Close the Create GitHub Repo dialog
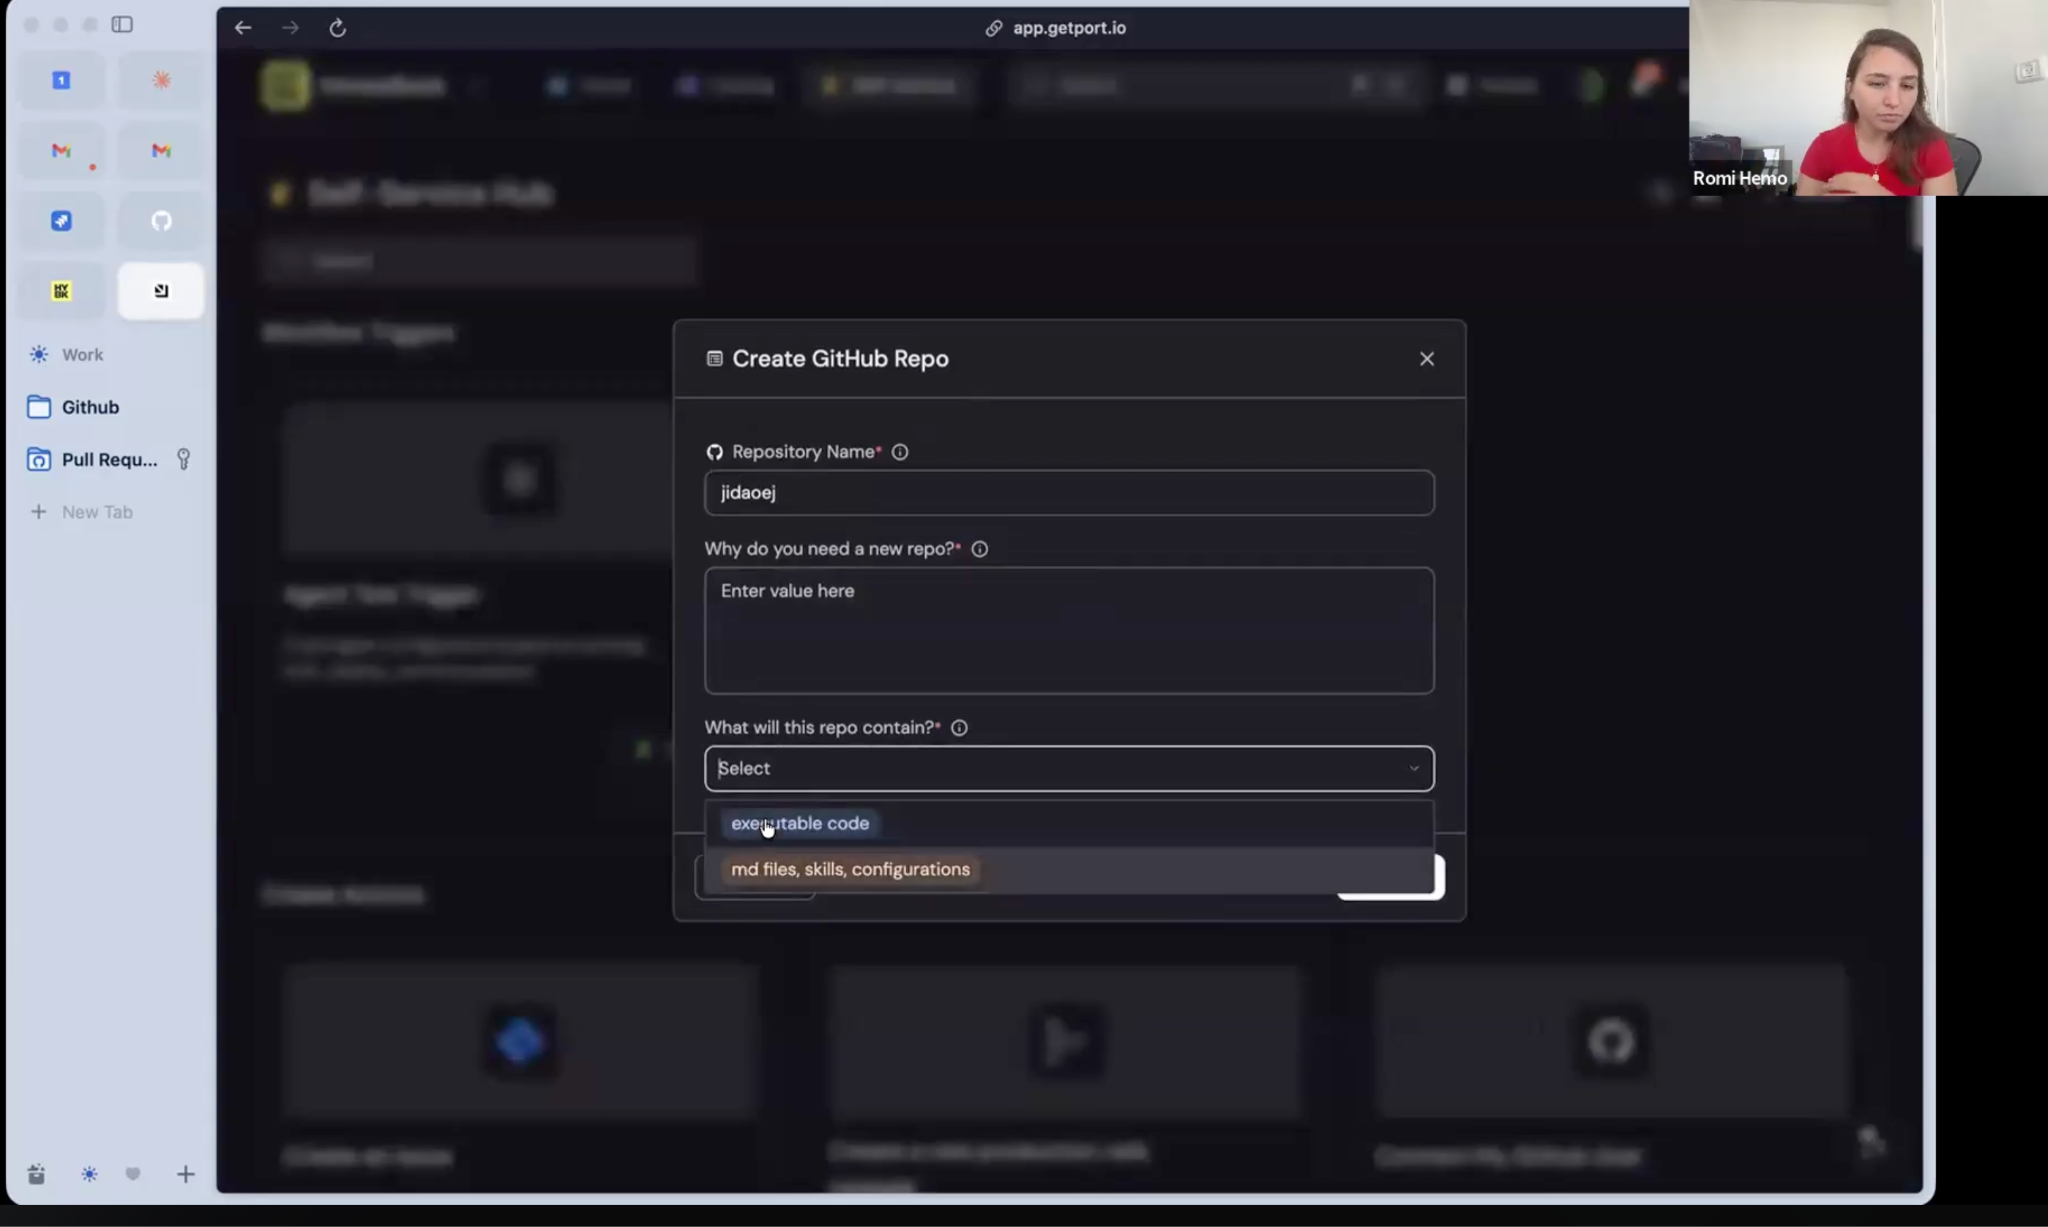 click(x=1427, y=359)
